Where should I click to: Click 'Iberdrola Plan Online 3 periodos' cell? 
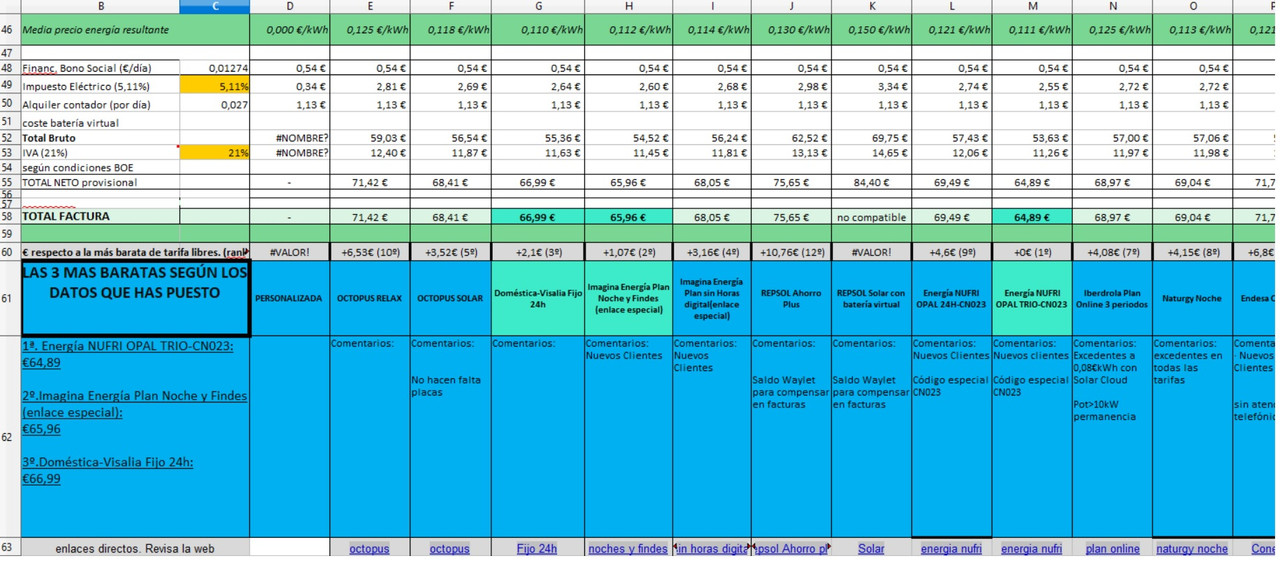pos(1112,299)
